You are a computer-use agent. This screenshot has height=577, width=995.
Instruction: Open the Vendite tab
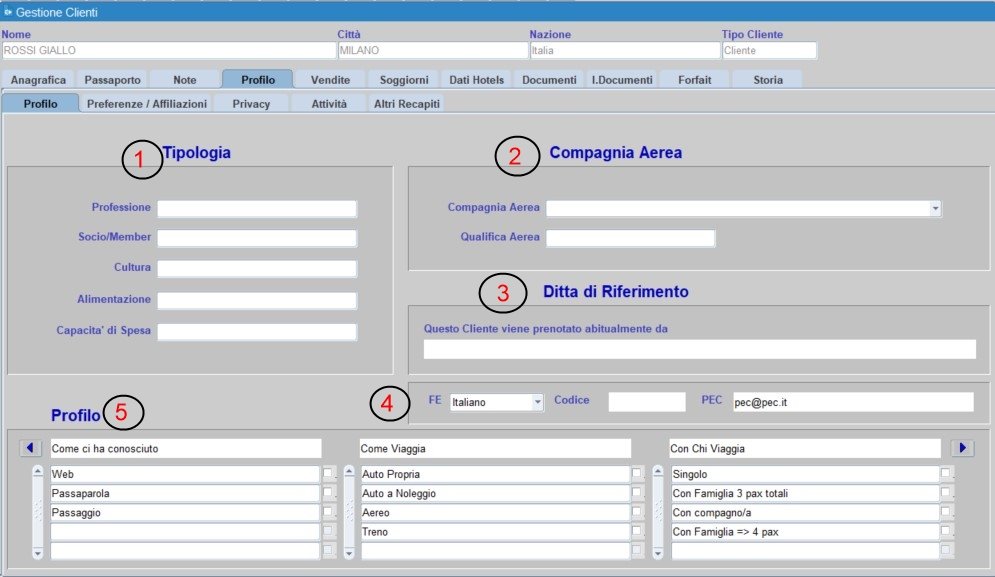331,78
